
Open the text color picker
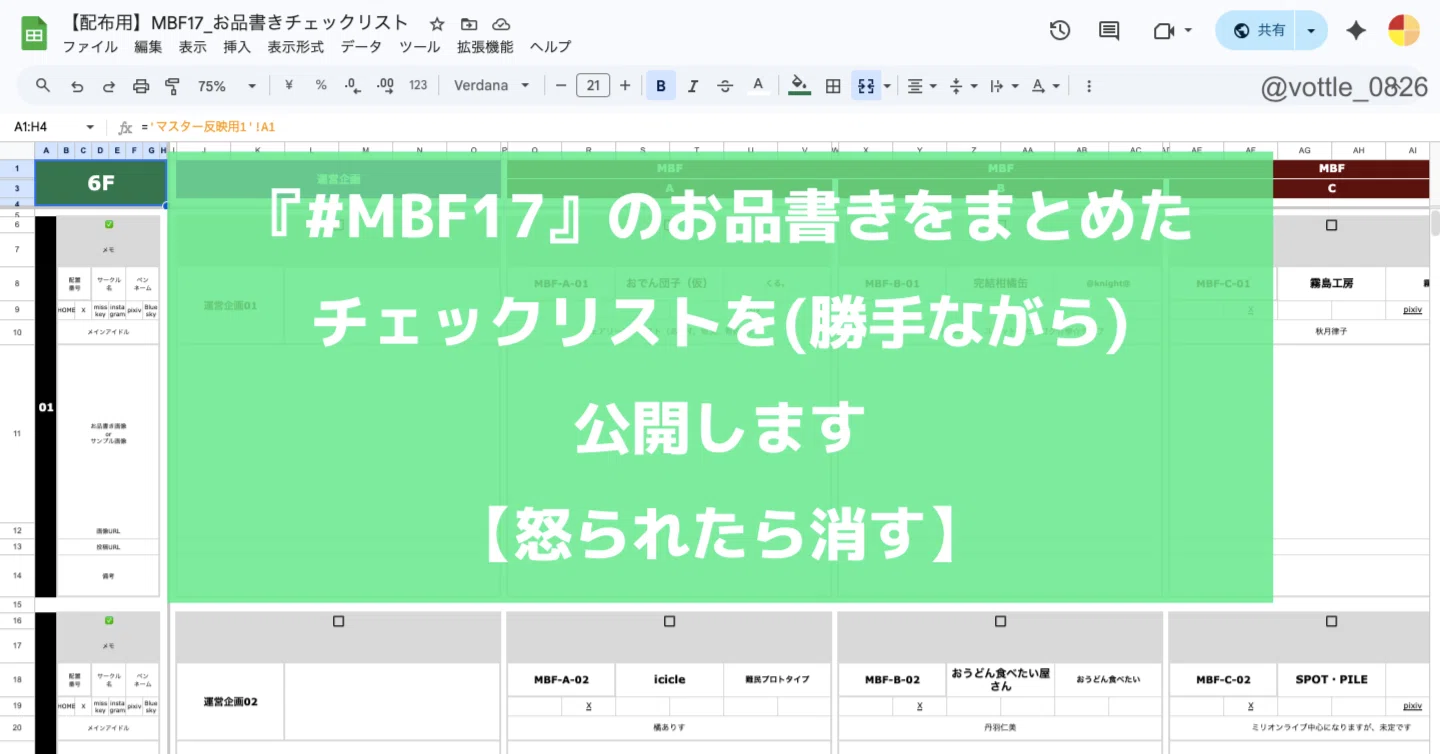tap(758, 86)
